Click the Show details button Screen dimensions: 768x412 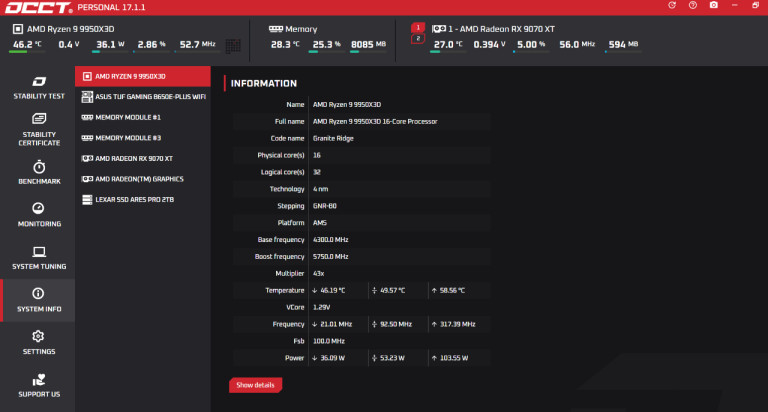tap(255, 385)
